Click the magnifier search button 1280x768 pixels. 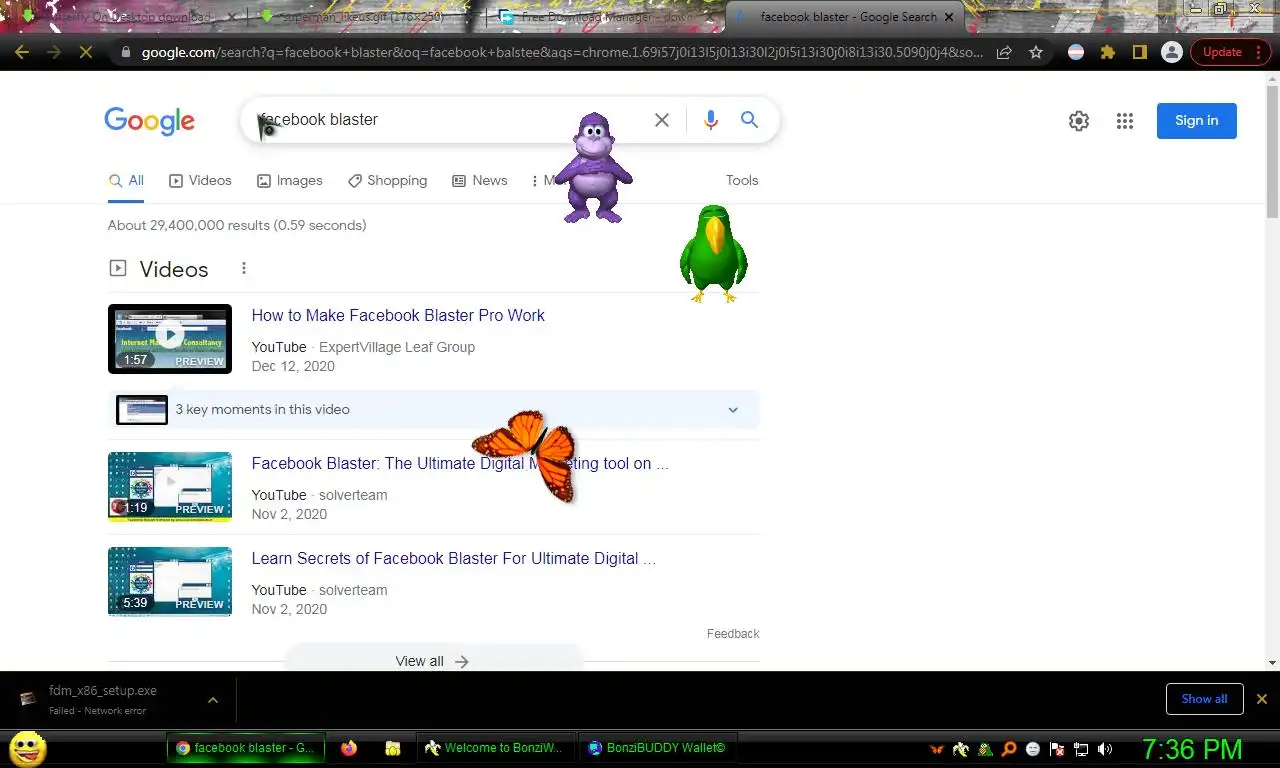(x=749, y=120)
